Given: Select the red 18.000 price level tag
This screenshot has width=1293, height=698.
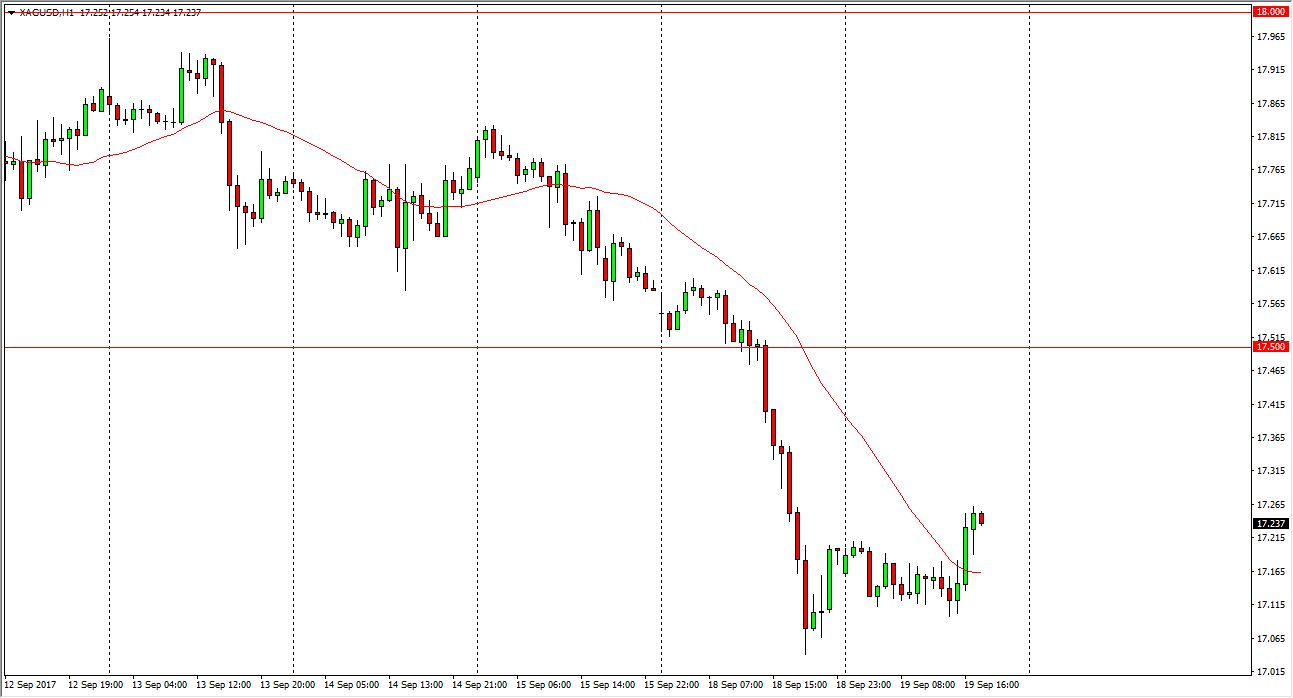Looking at the screenshot, I should click(1270, 11).
